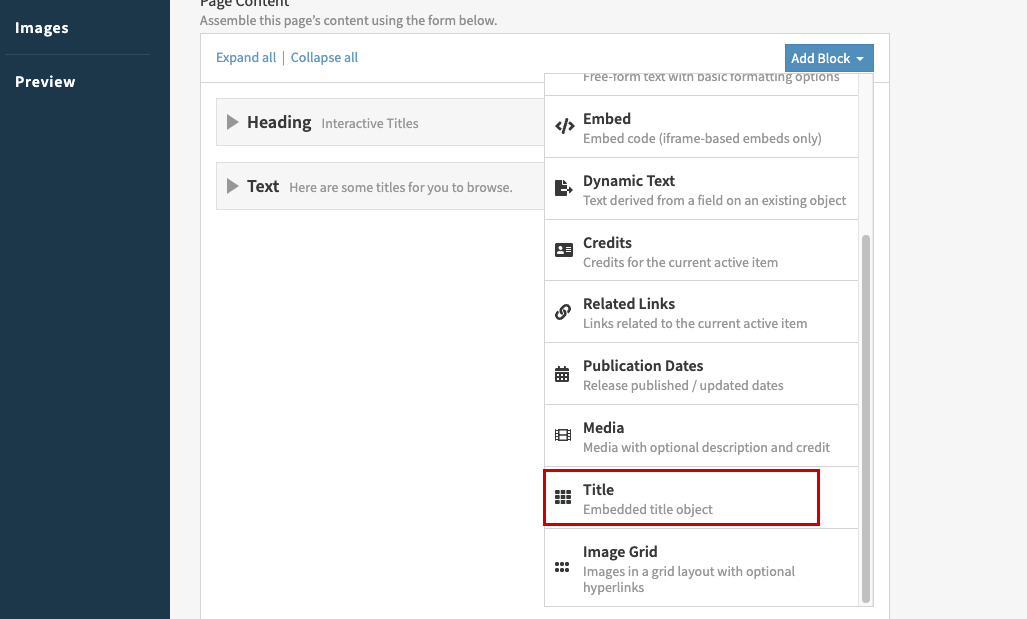Viewport: 1027px width, 619px height.
Task: Switch to the Images section
Action: tap(41, 27)
